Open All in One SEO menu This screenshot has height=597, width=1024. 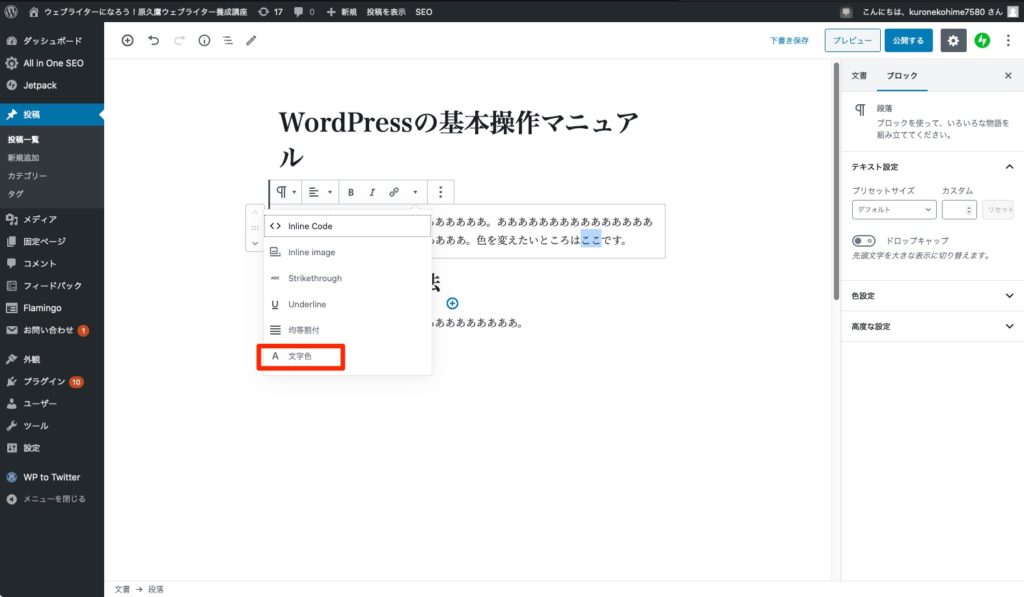click(52, 63)
